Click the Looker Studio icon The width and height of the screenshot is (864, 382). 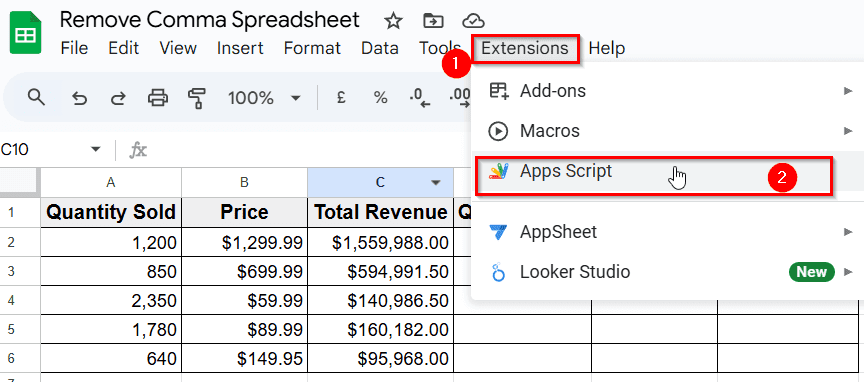pyautogui.click(x=499, y=272)
